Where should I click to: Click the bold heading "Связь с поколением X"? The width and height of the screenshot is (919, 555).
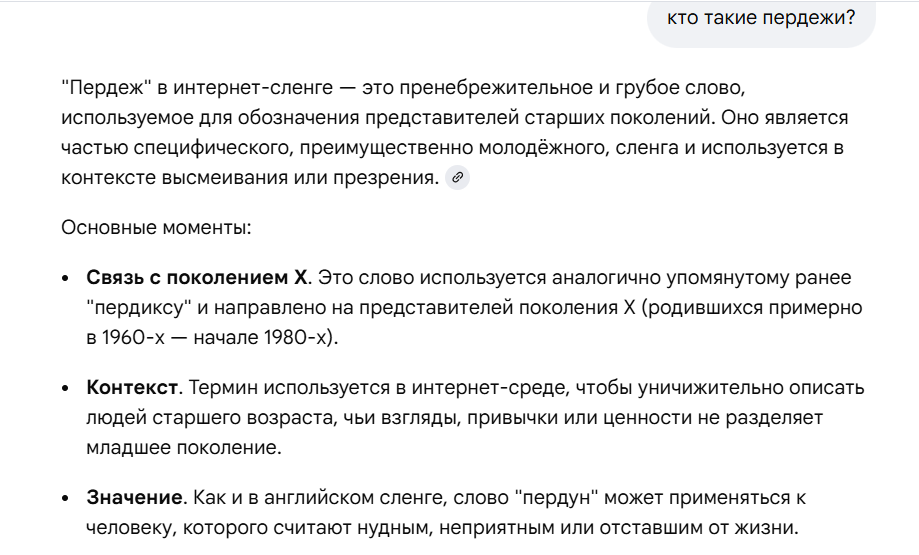(199, 276)
